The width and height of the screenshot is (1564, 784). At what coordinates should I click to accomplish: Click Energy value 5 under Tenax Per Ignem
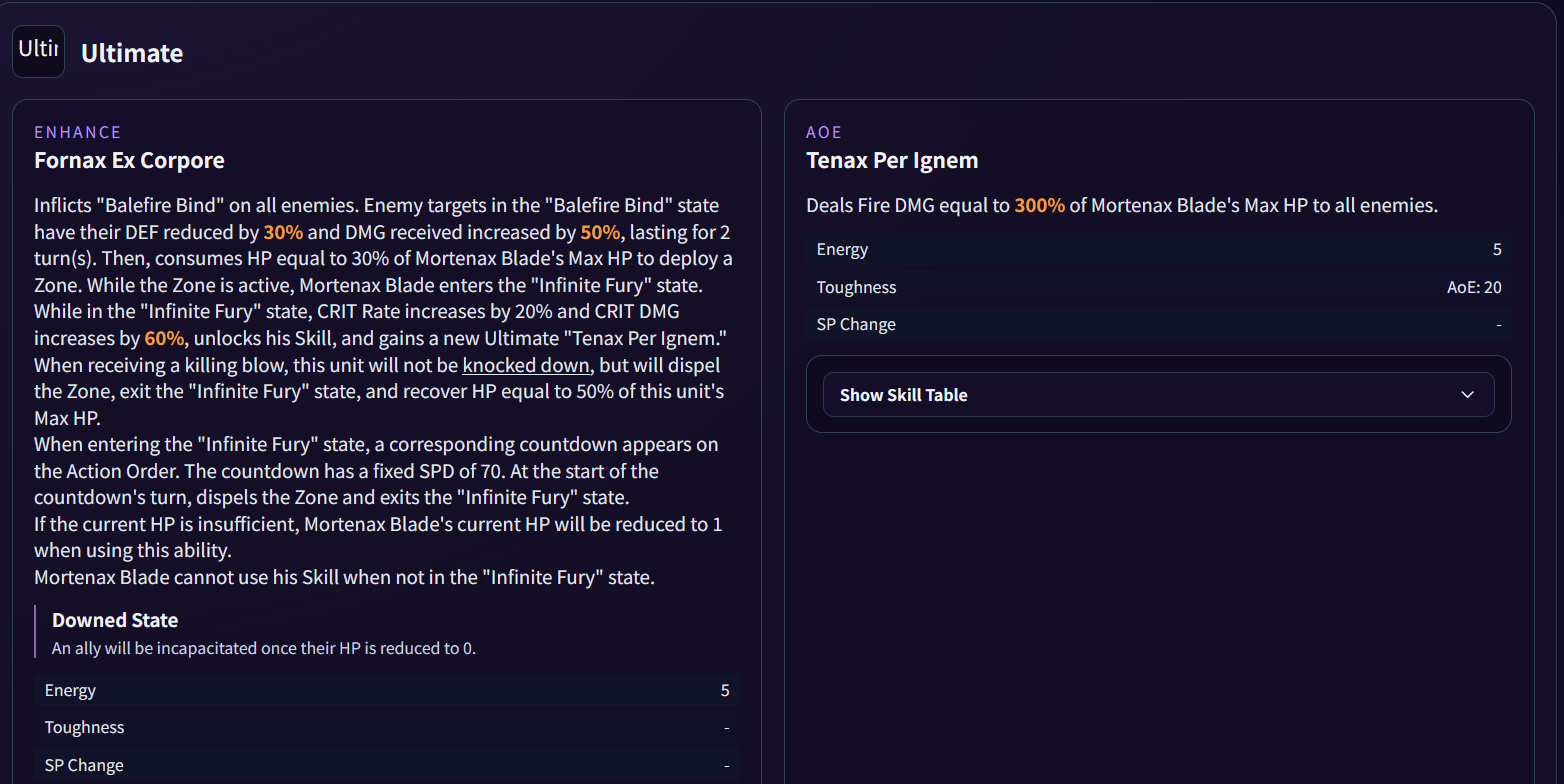point(1497,249)
